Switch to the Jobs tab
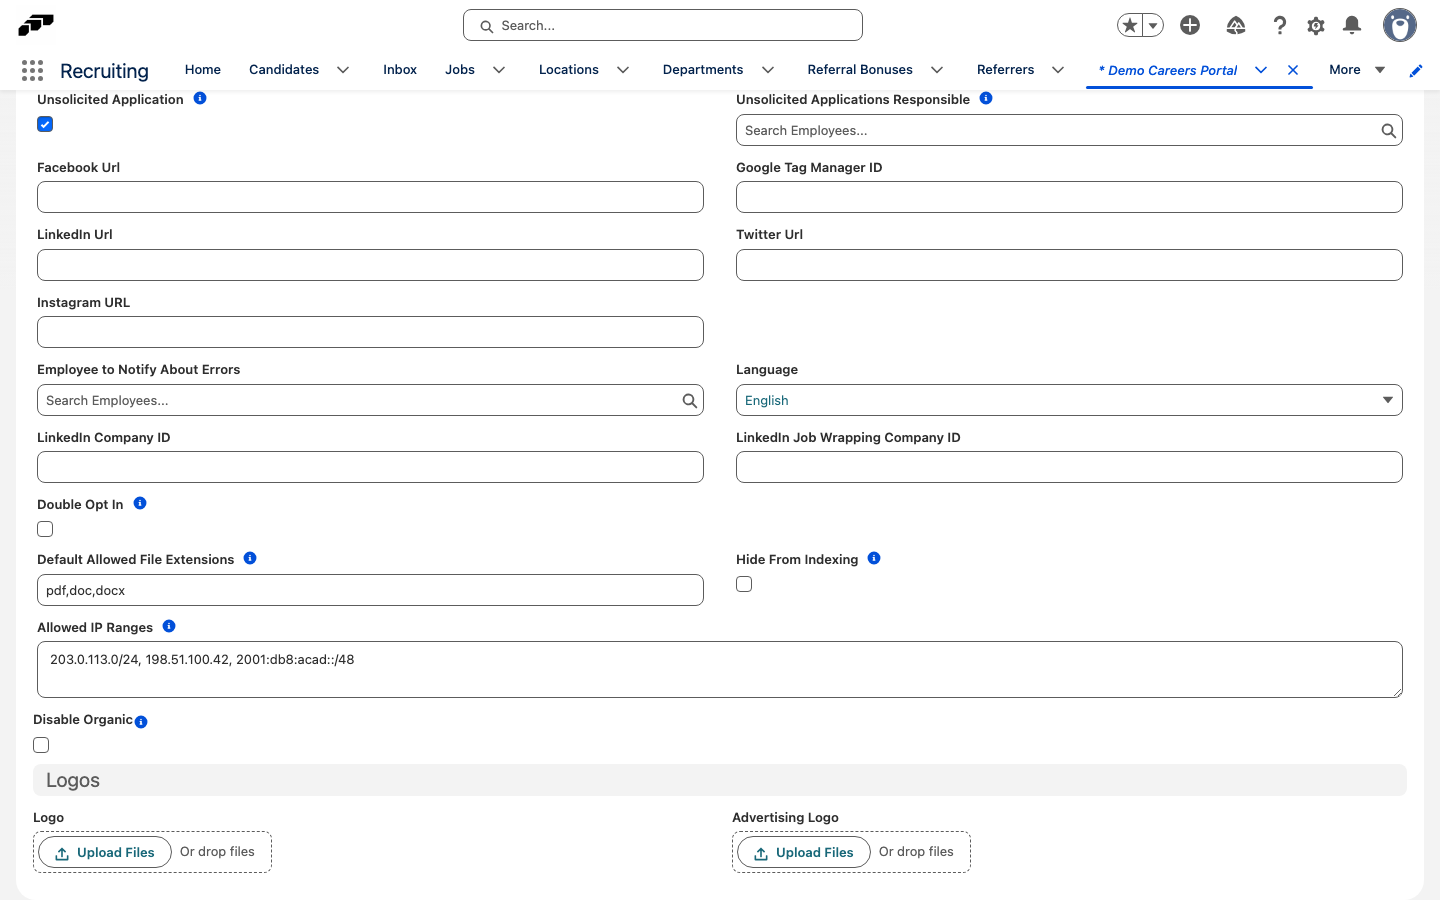1440x900 pixels. click(x=460, y=70)
